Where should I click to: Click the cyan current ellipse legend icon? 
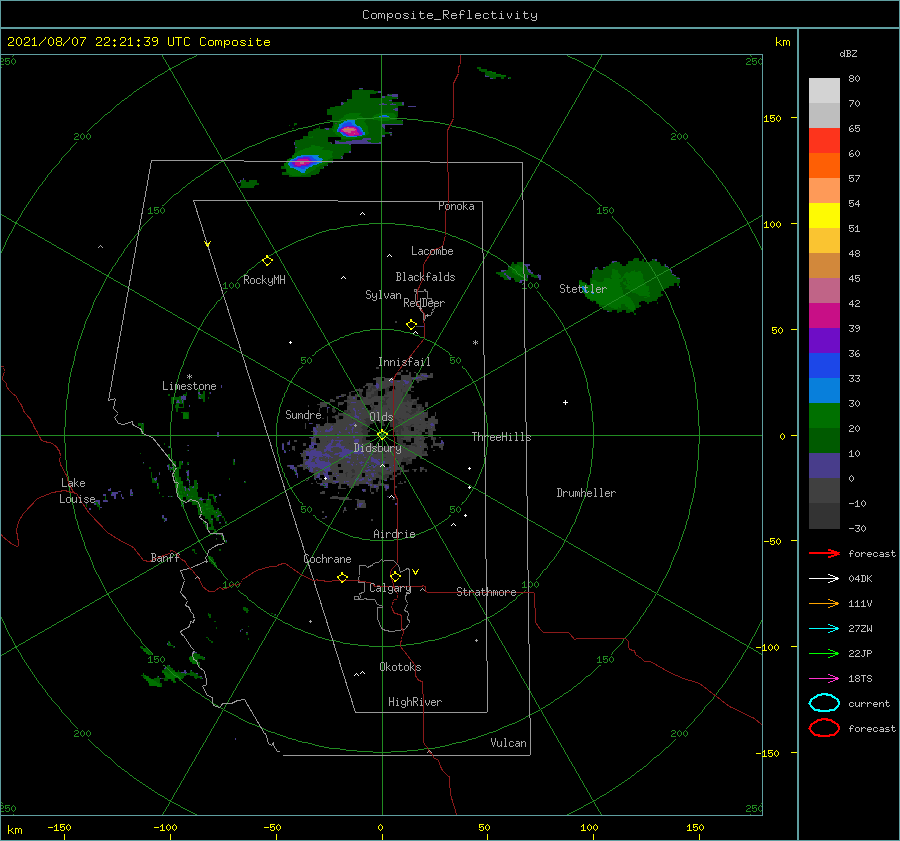(x=824, y=703)
